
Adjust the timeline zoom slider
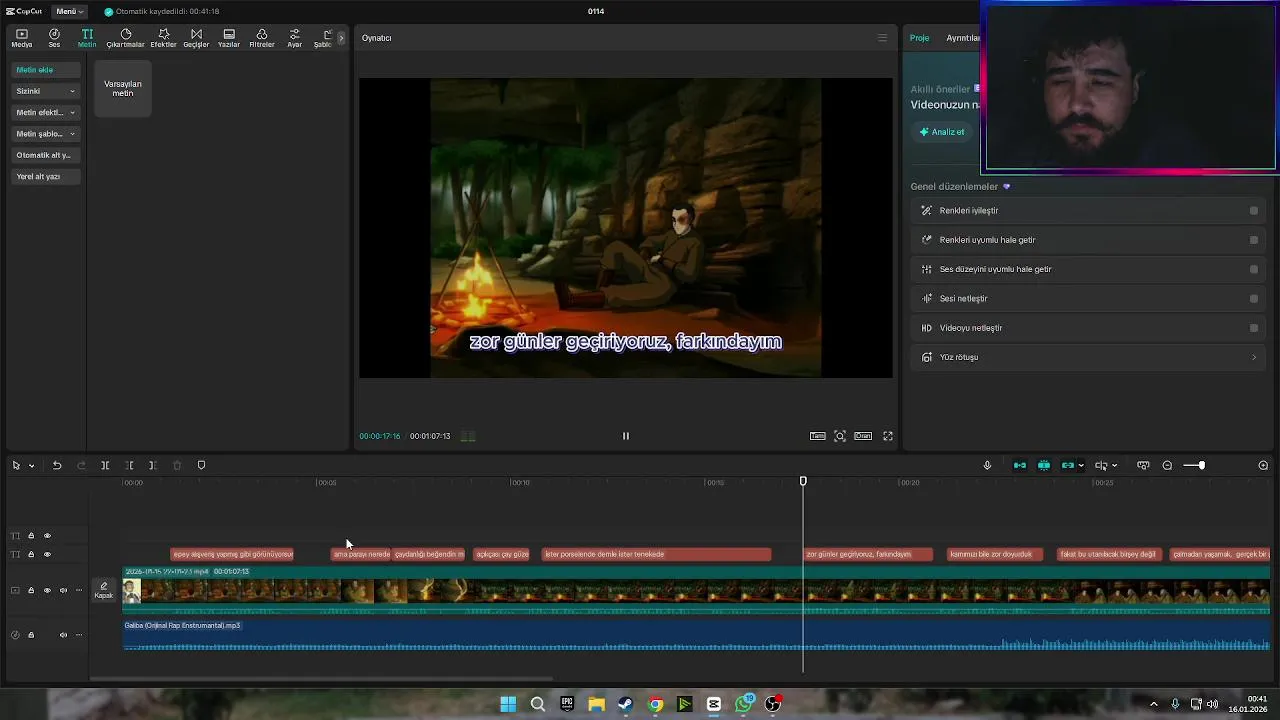tap(1201, 465)
